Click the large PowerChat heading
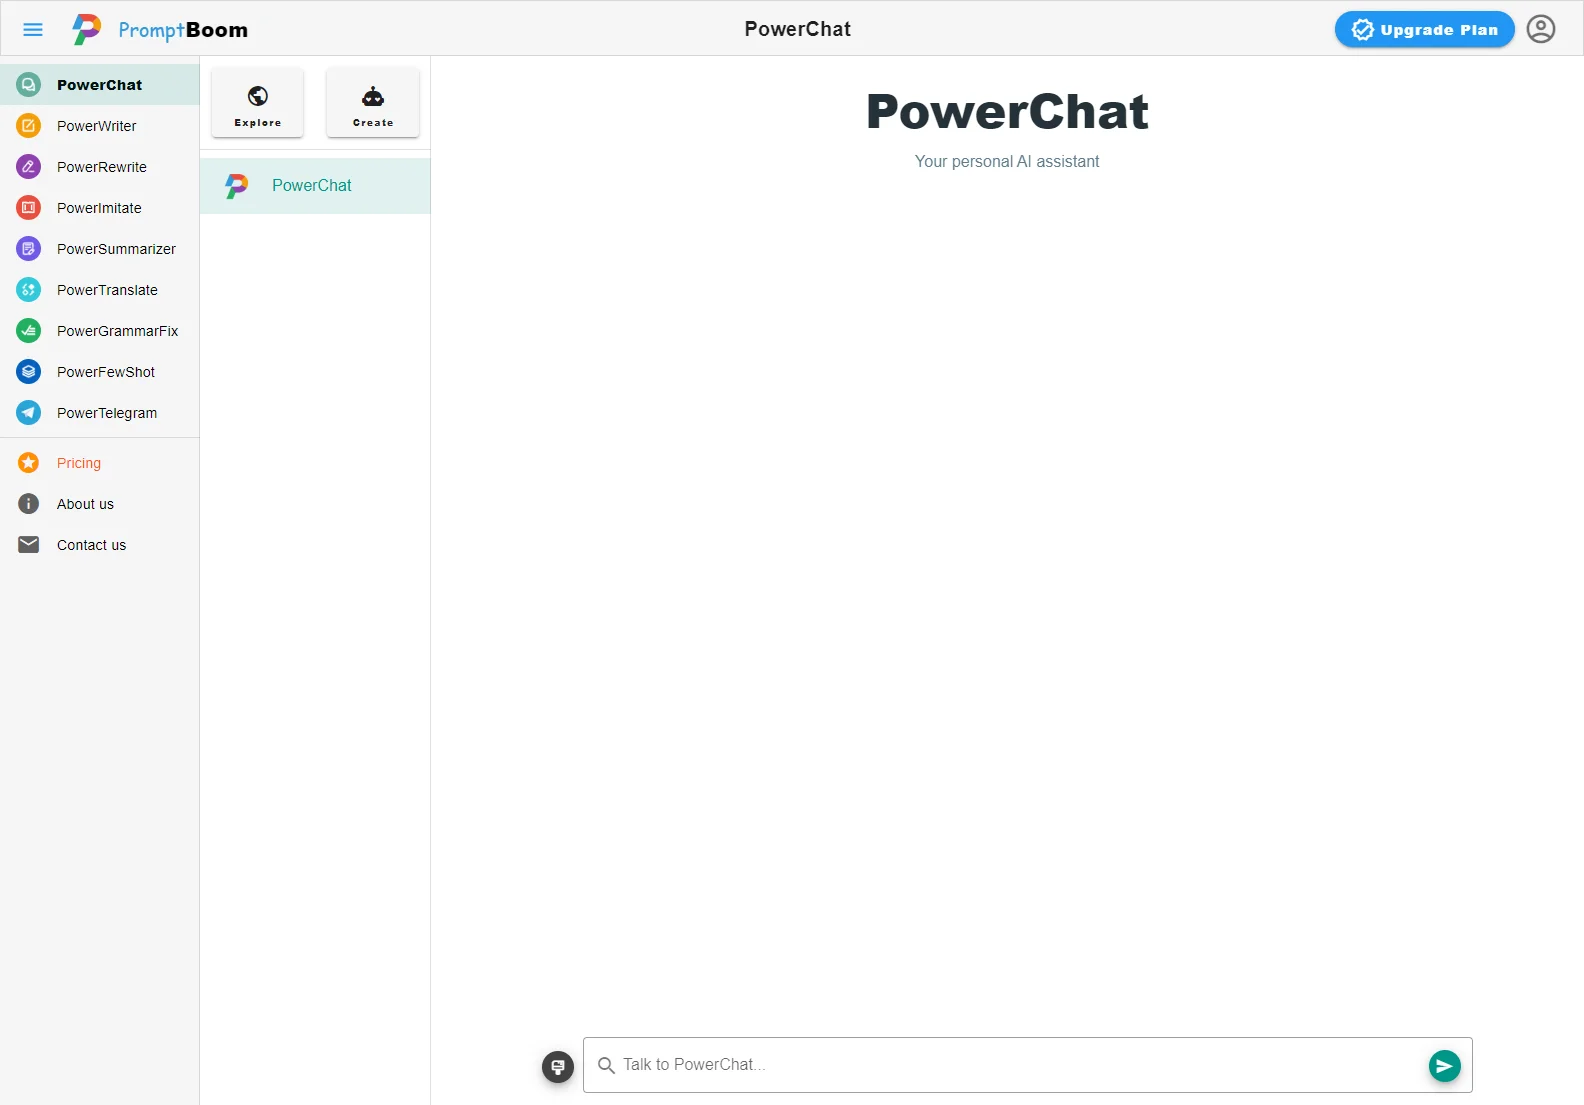Screen dimensions: 1584x1105 click(1007, 111)
